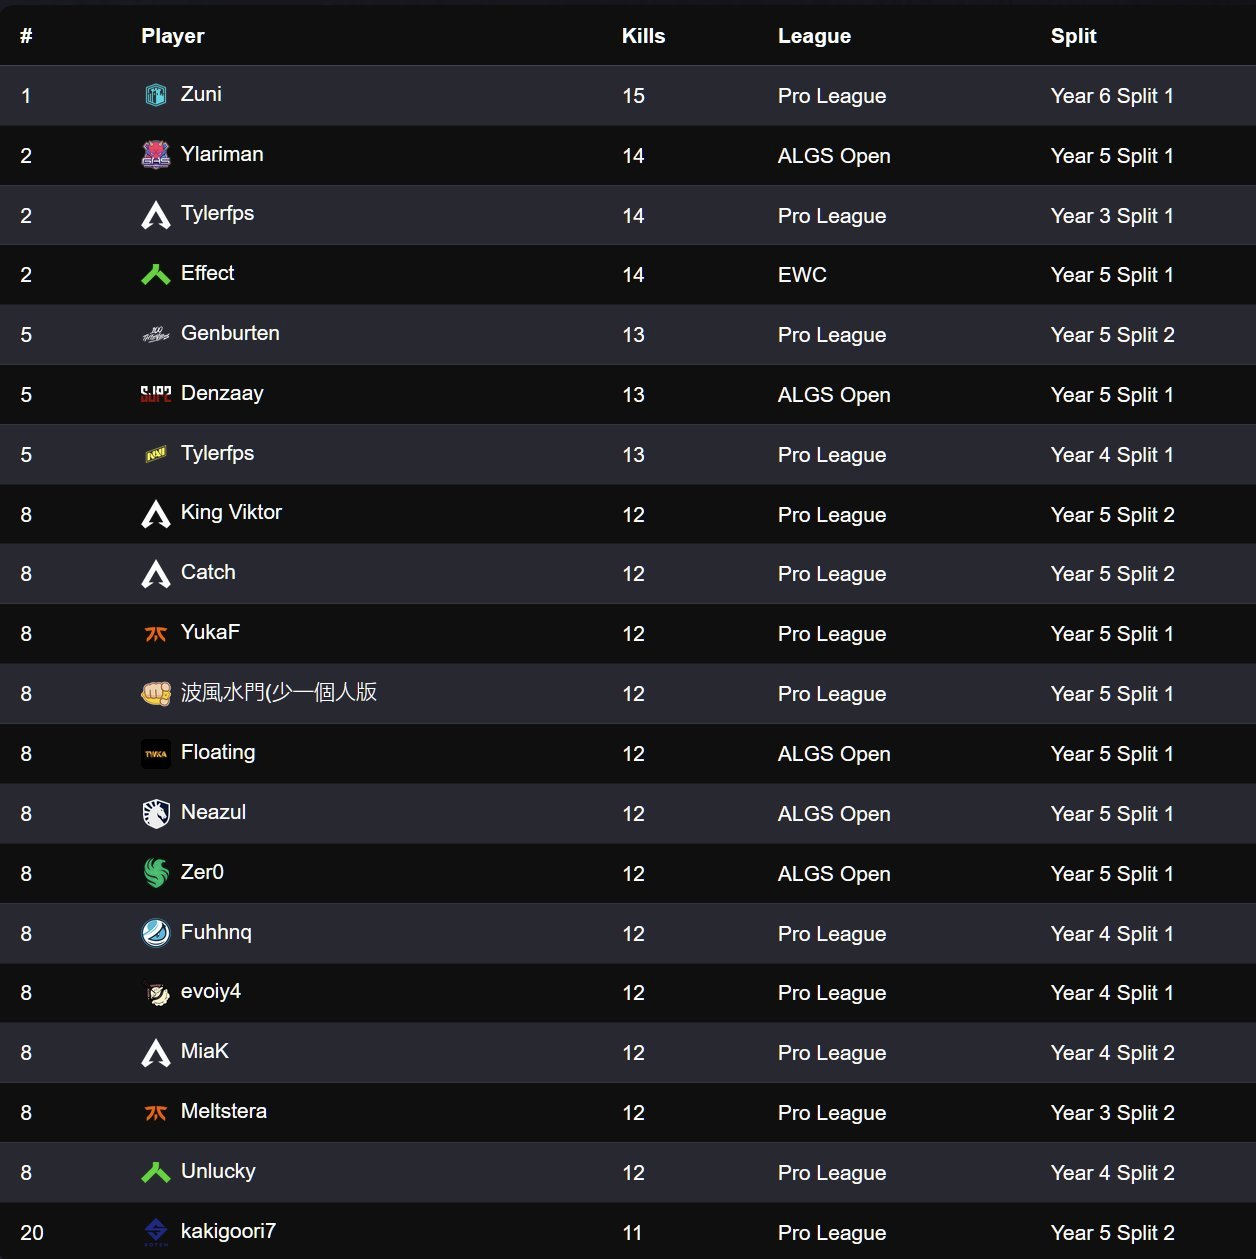Viewport: 1256px width, 1259px height.
Task: Click the green logo next to Effect
Action: [x=156, y=274]
